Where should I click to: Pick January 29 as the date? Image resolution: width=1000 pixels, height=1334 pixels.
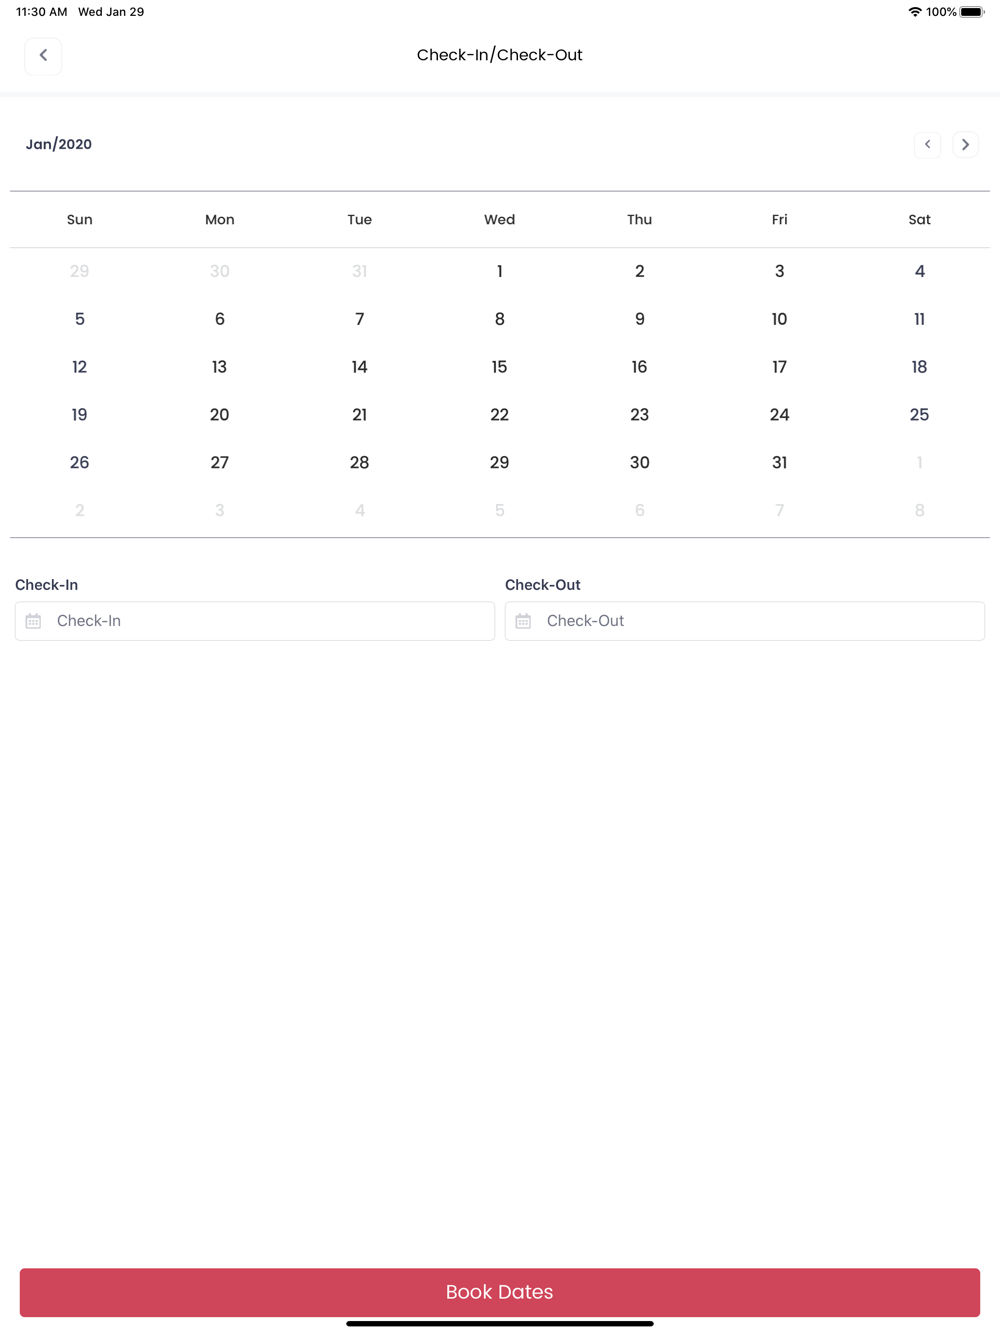pyautogui.click(x=500, y=462)
